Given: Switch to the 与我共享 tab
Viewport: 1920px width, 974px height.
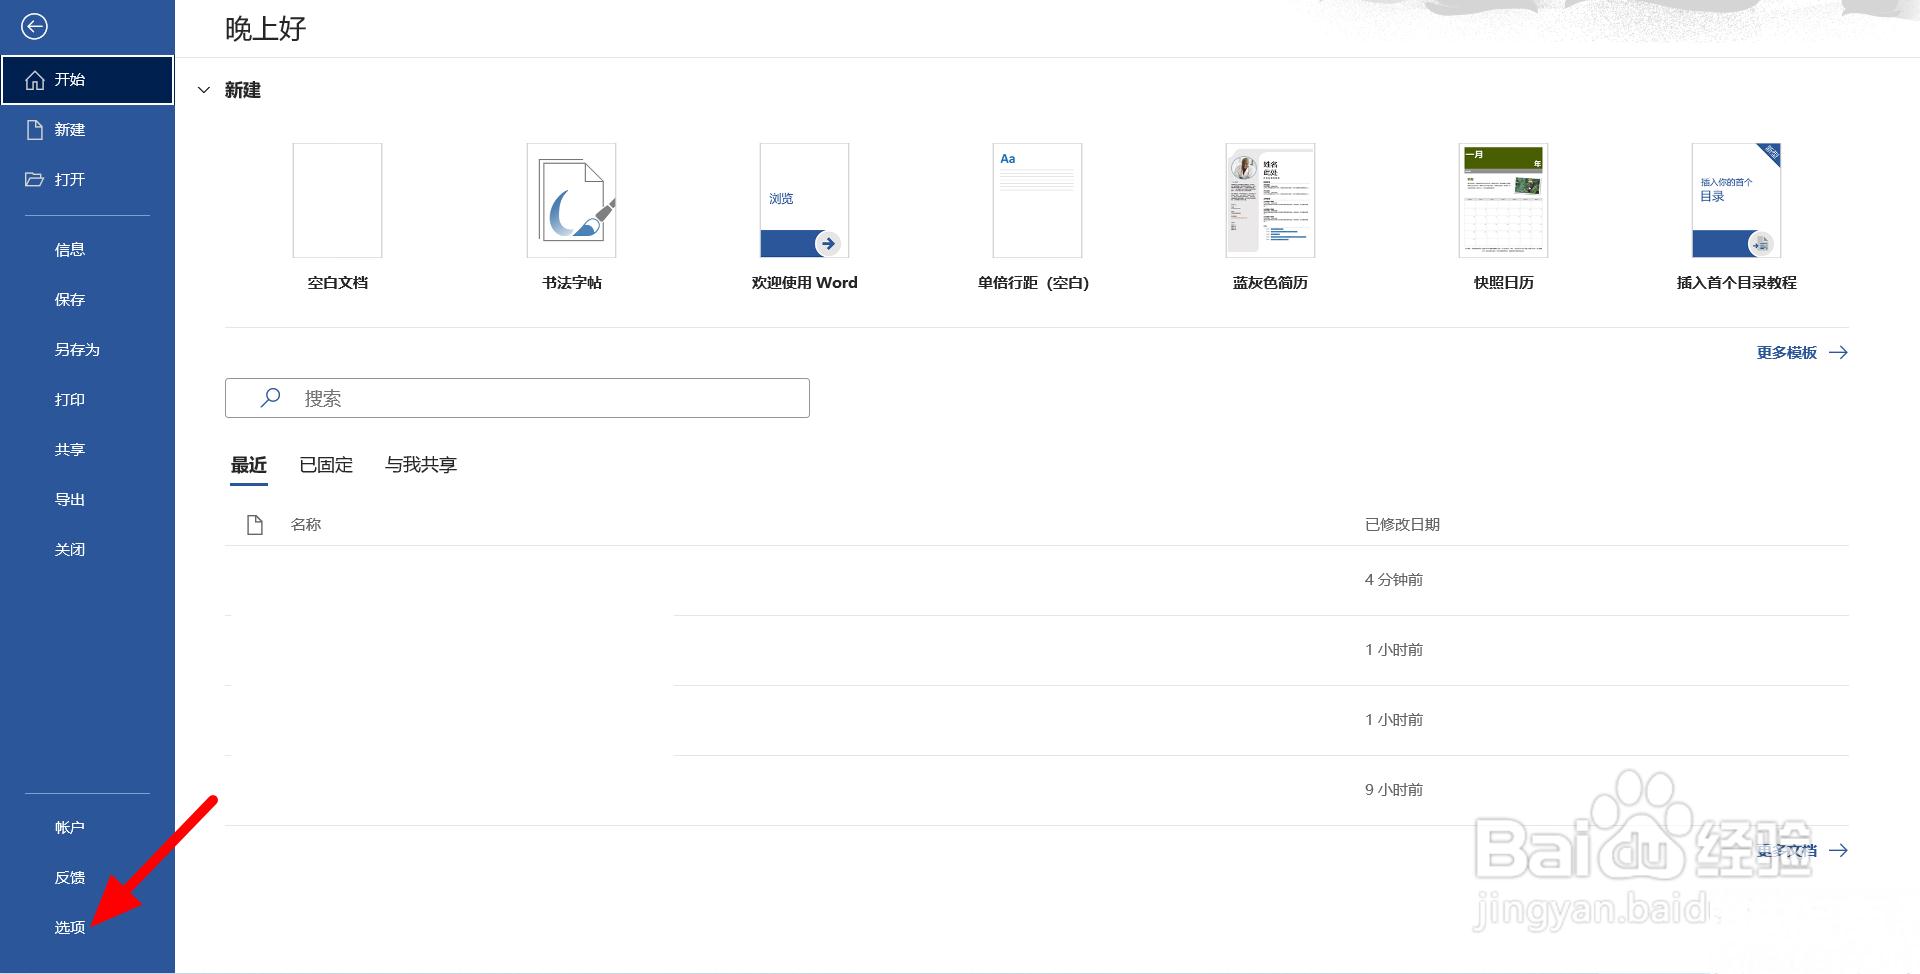Looking at the screenshot, I should click(x=419, y=464).
